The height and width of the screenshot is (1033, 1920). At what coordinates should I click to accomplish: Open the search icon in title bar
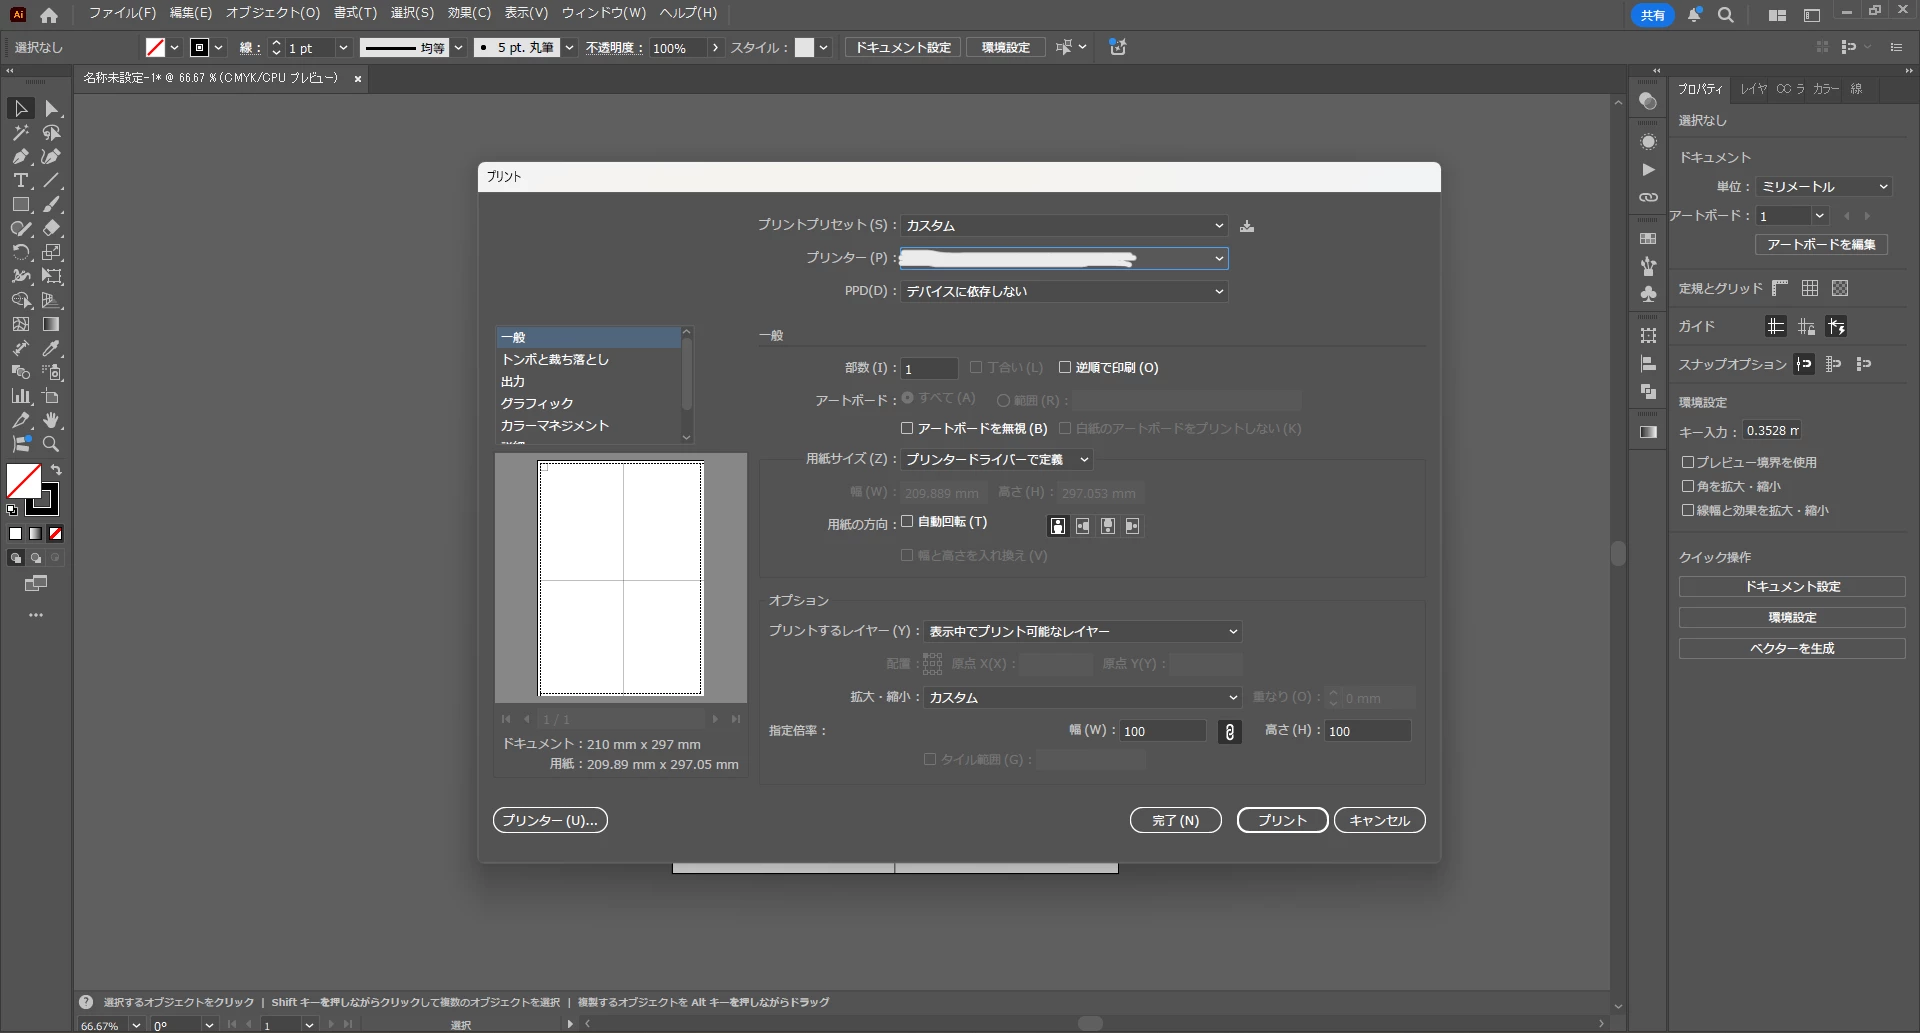coord(1726,15)
